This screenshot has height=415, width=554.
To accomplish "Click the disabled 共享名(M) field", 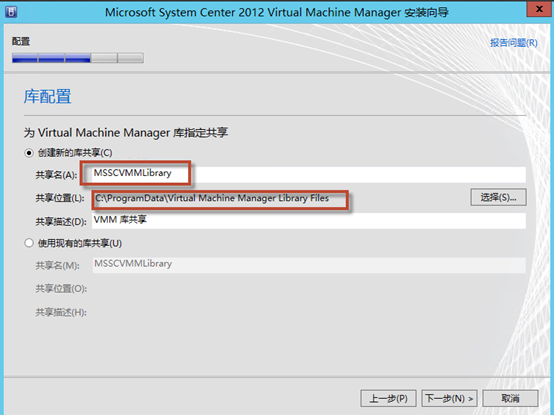I will coord(309,265).
